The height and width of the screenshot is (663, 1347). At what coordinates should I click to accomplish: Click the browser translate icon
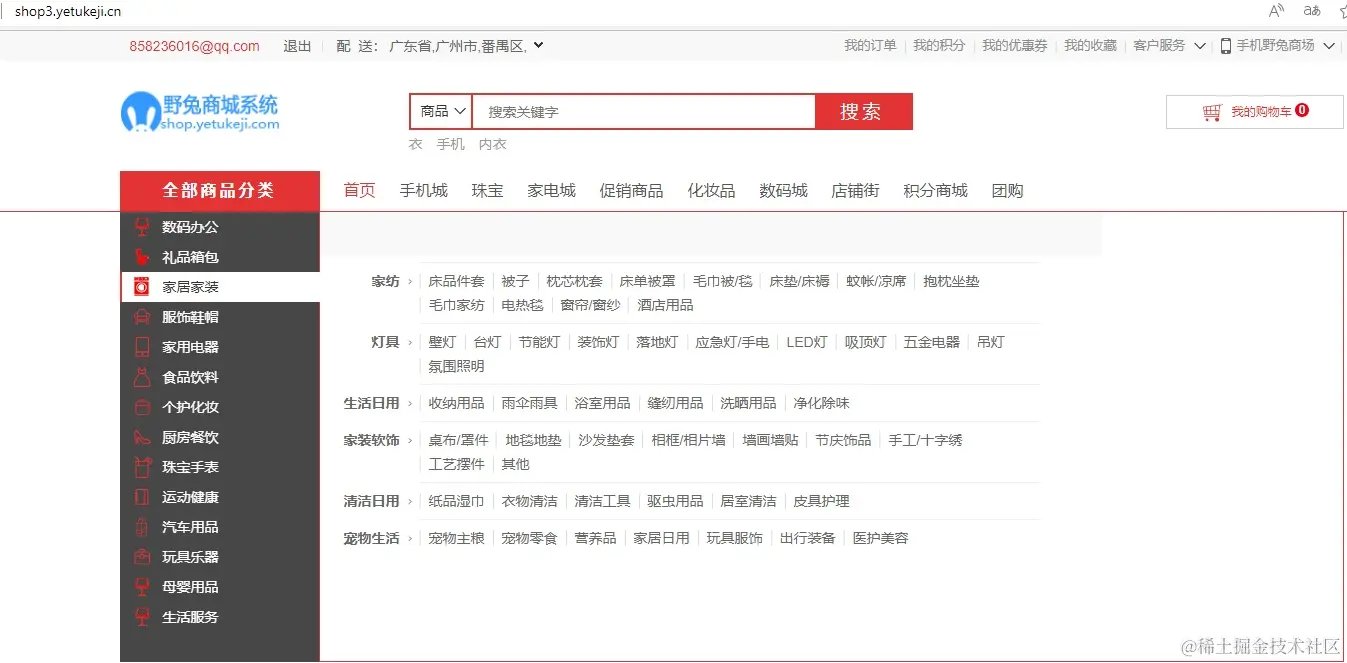1312,11
